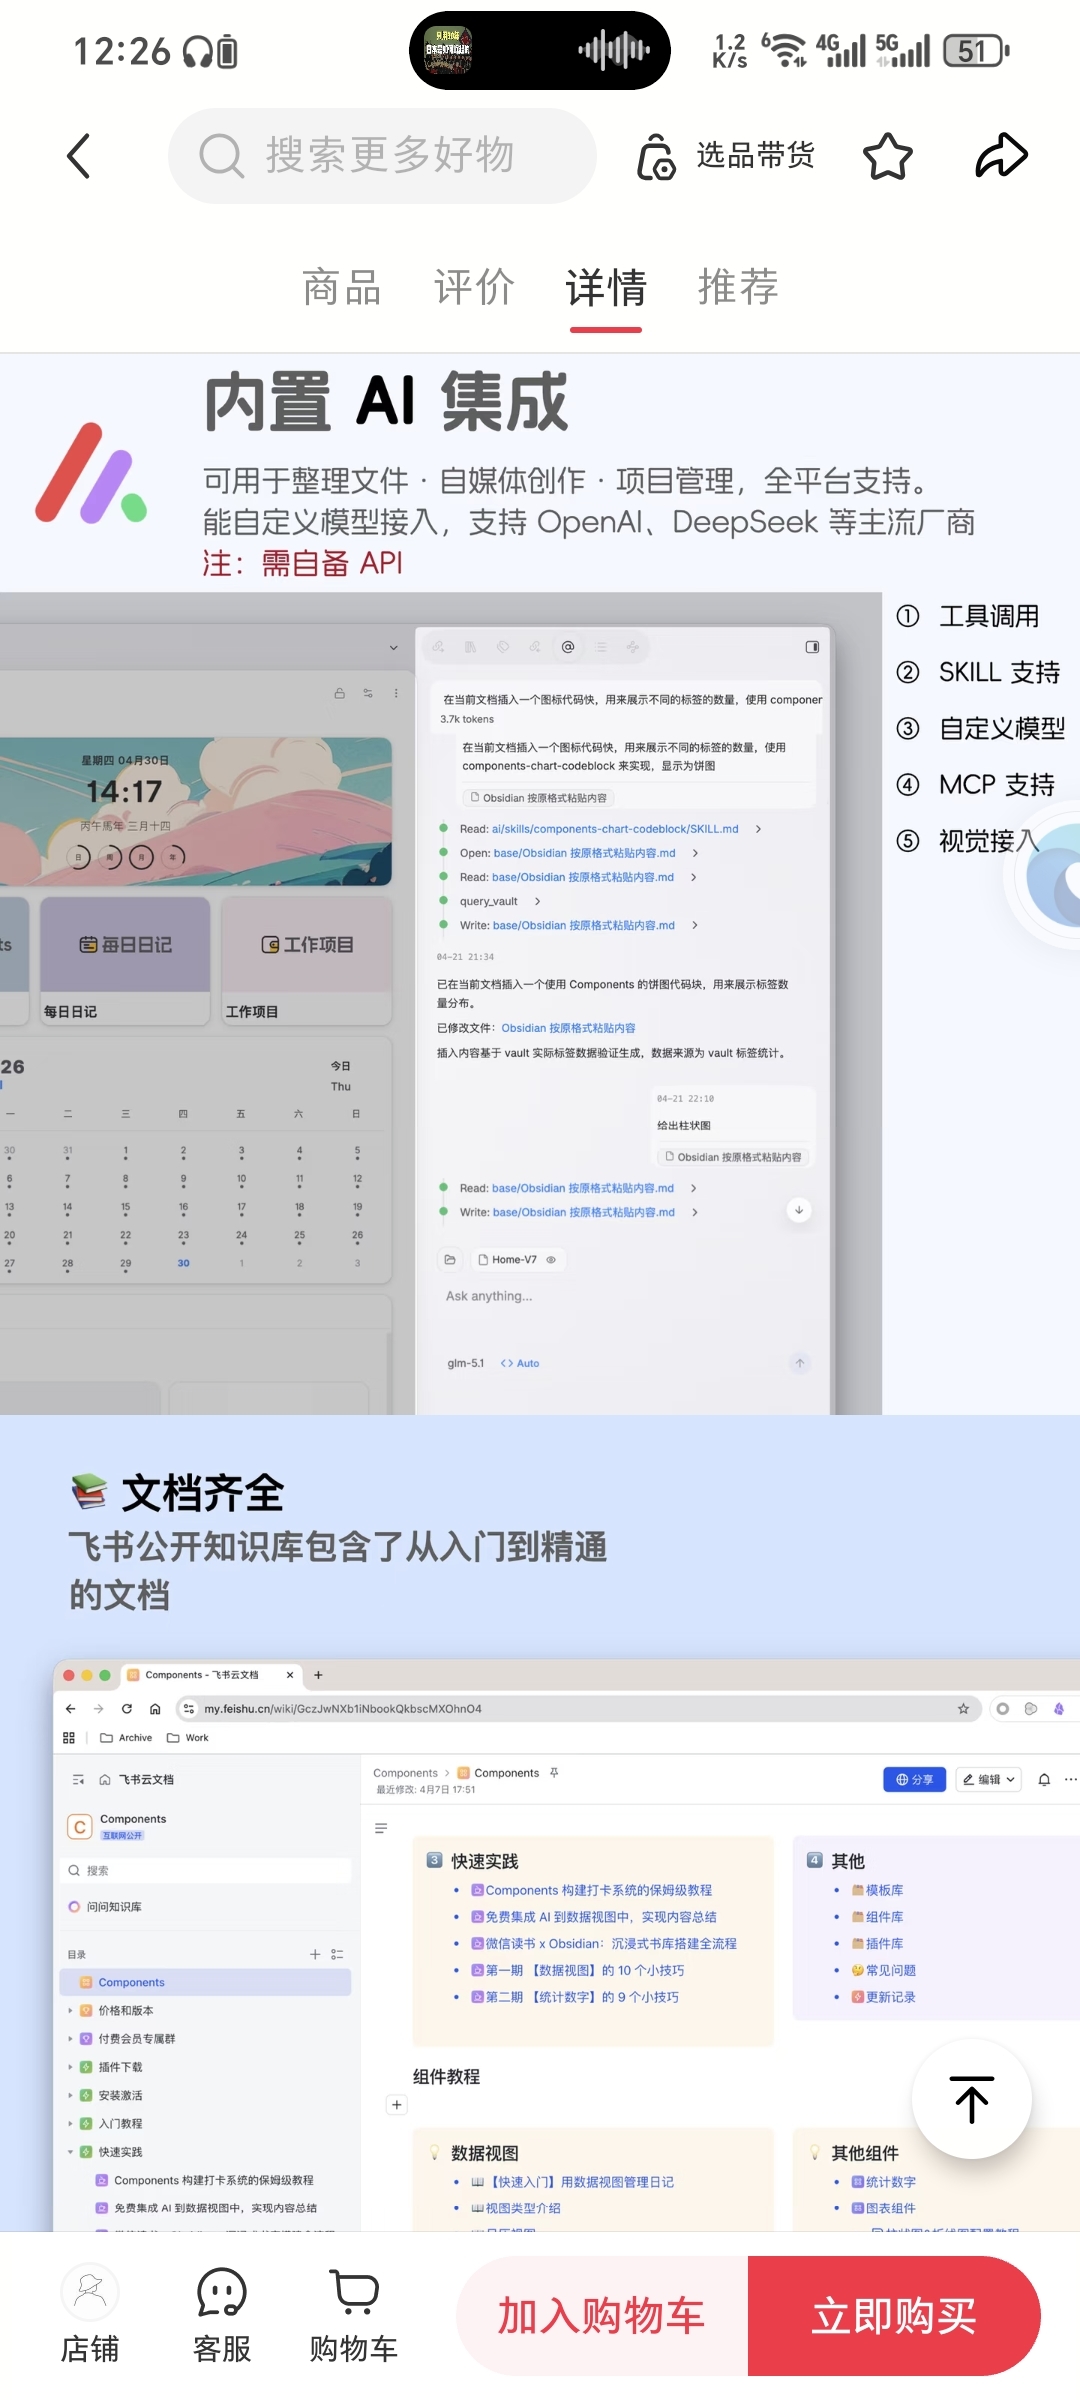This screenshot has width=1080, height=2400.
Task: Switch to the 评价 tab
Action: [x=474, y=288]
